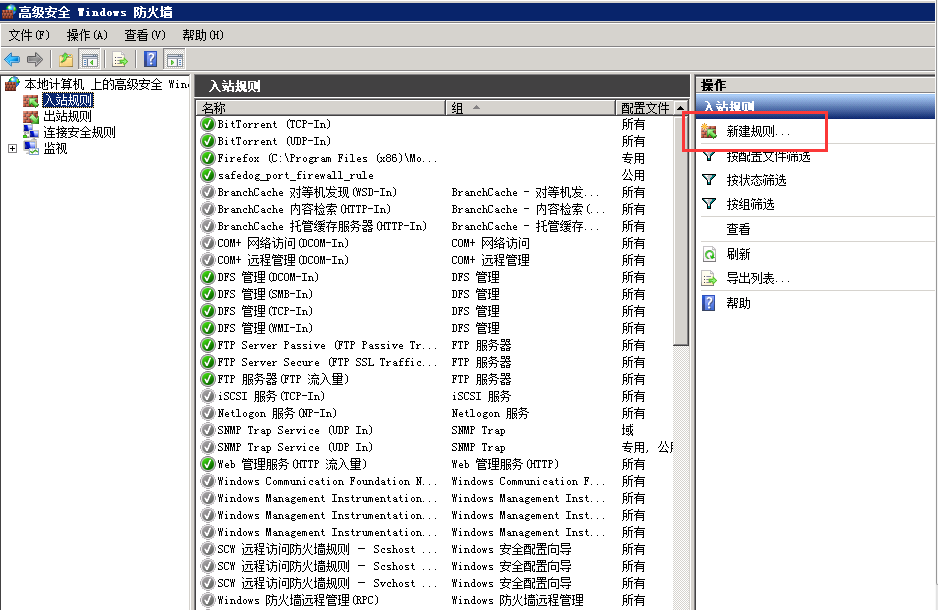Click 导出列表 in the actions pane
Image resolution: width=938 pixels, height=610 pixels.
[x=757, y=279]
